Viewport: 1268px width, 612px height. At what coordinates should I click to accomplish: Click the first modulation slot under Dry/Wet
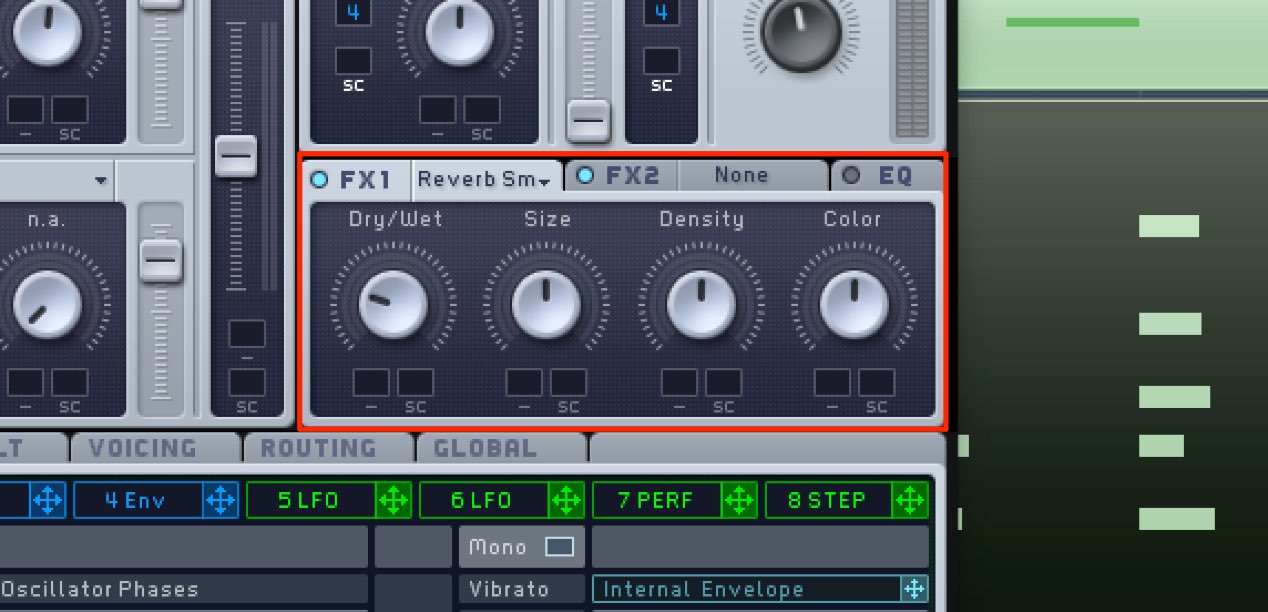pos(371,382)
